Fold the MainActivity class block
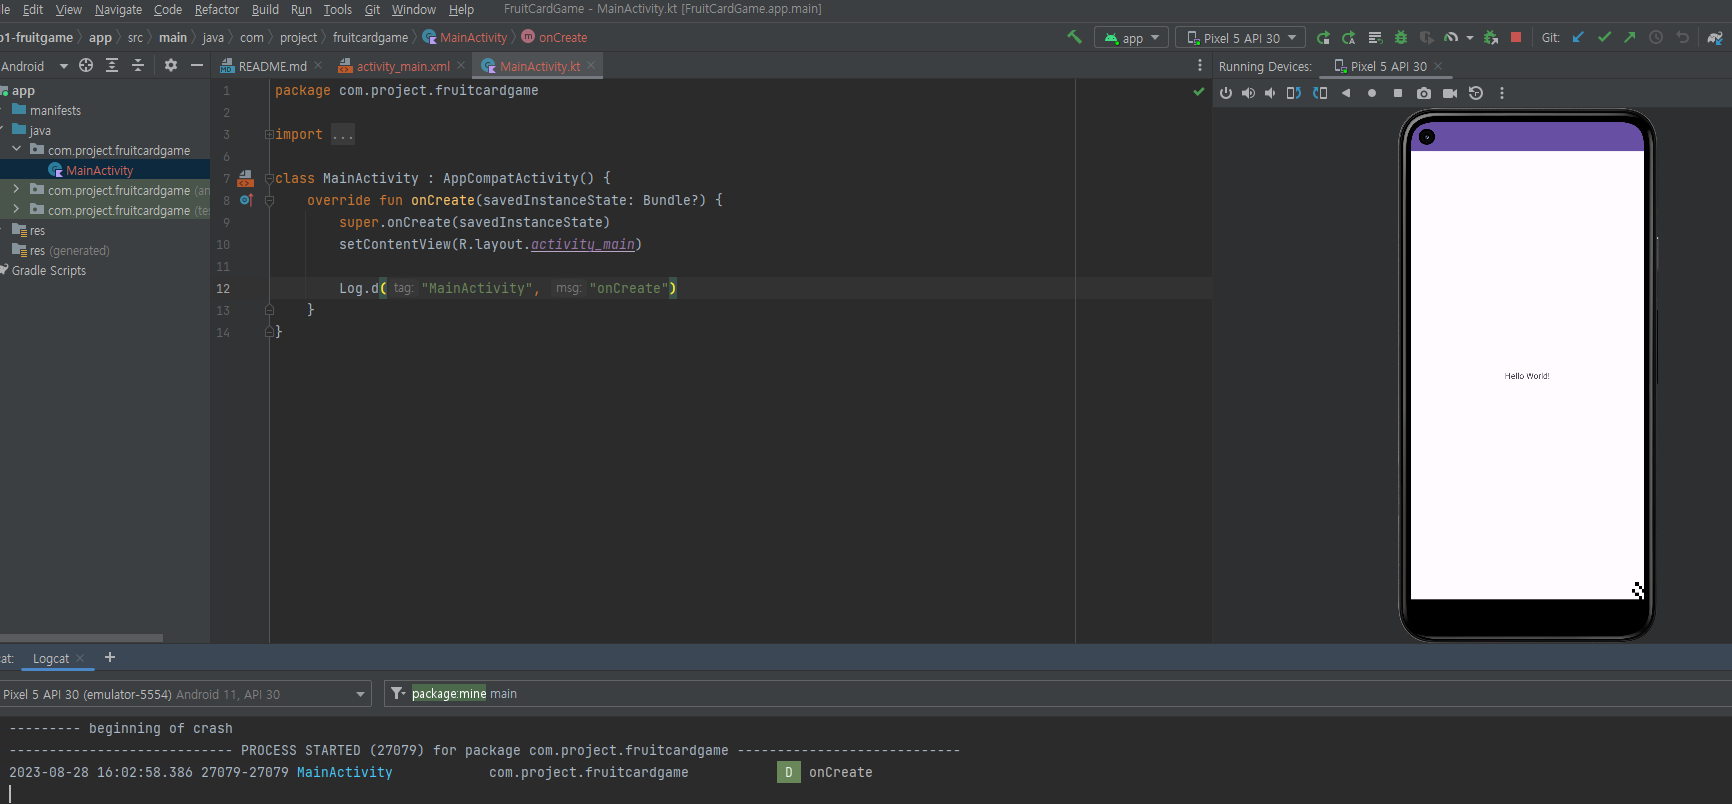Viewport: 1732px width, 804px height. 269,179
